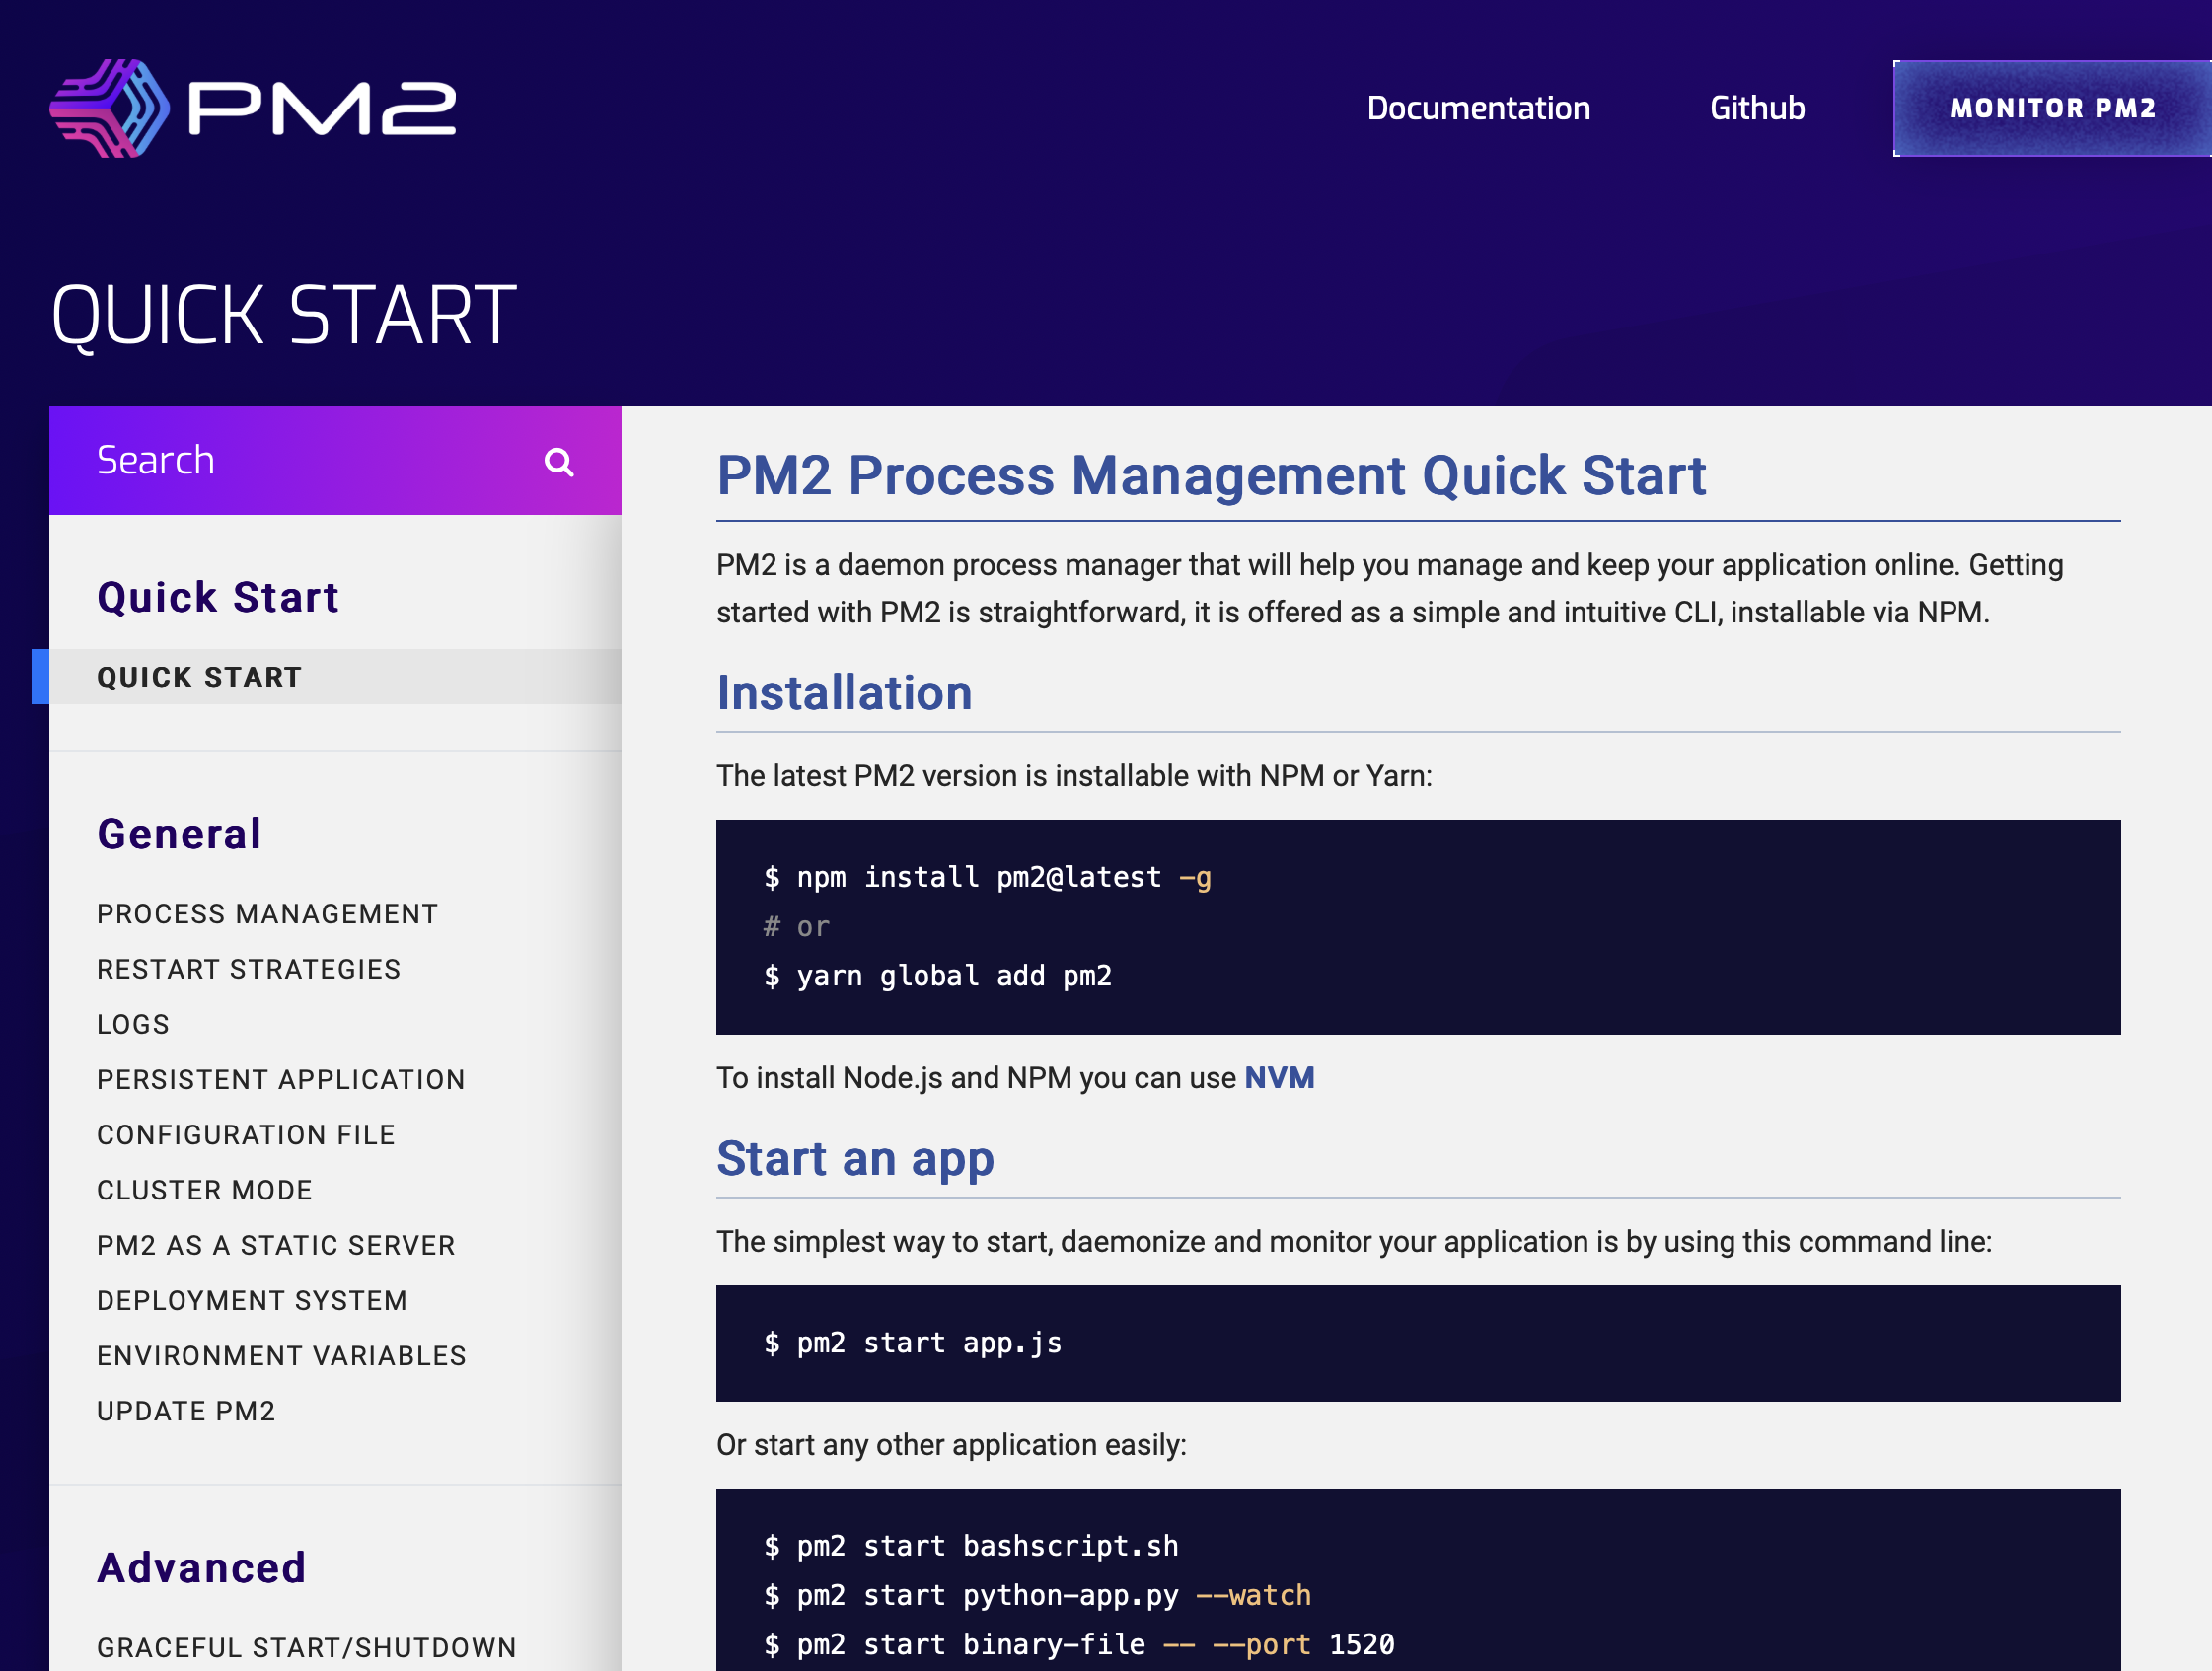
Task: Click the Advanced sidebar heading
Action: point(202,1568)
